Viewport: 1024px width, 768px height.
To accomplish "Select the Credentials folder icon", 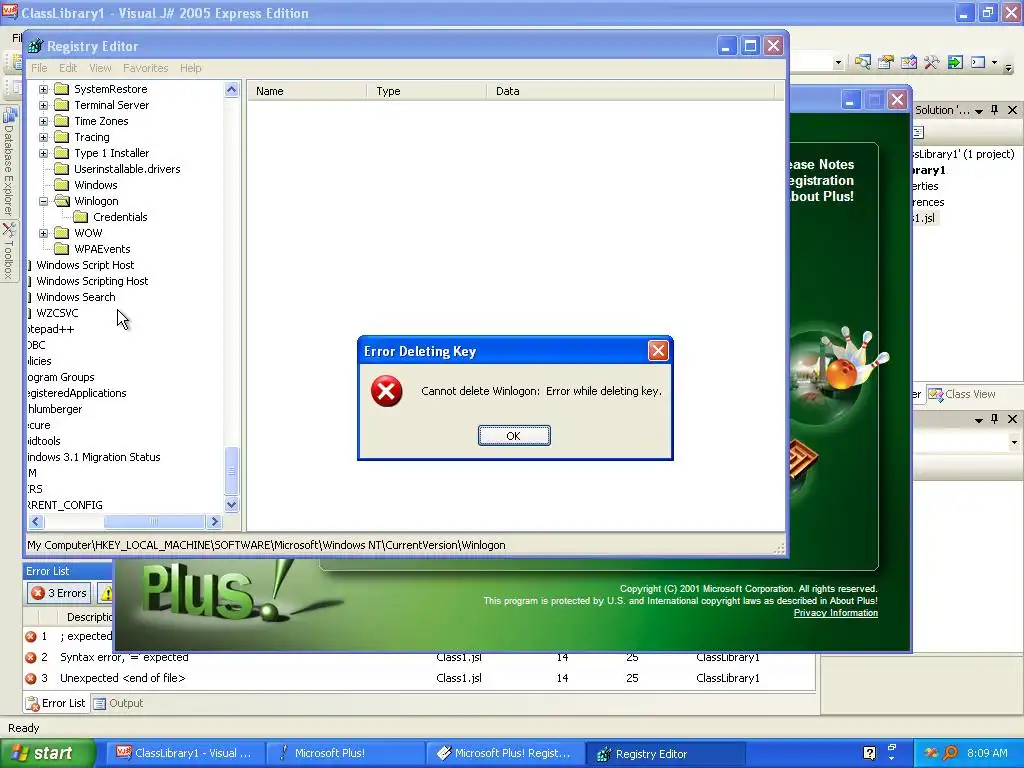I will [80, 217].
